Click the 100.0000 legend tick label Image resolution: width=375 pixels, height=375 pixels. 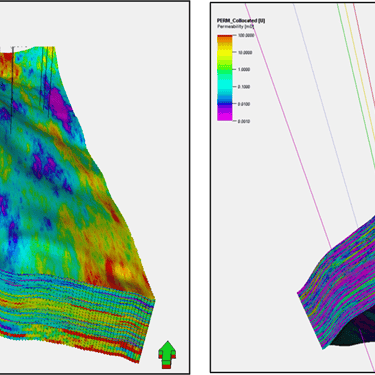246,35
